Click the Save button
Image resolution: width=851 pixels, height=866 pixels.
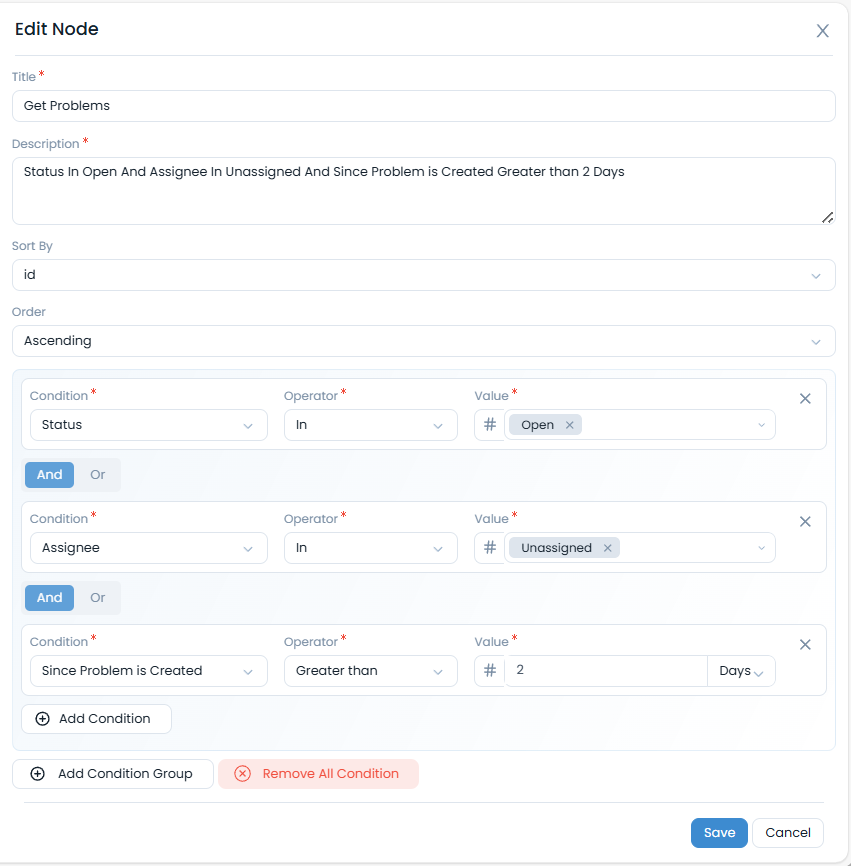(x=719, y=833)
